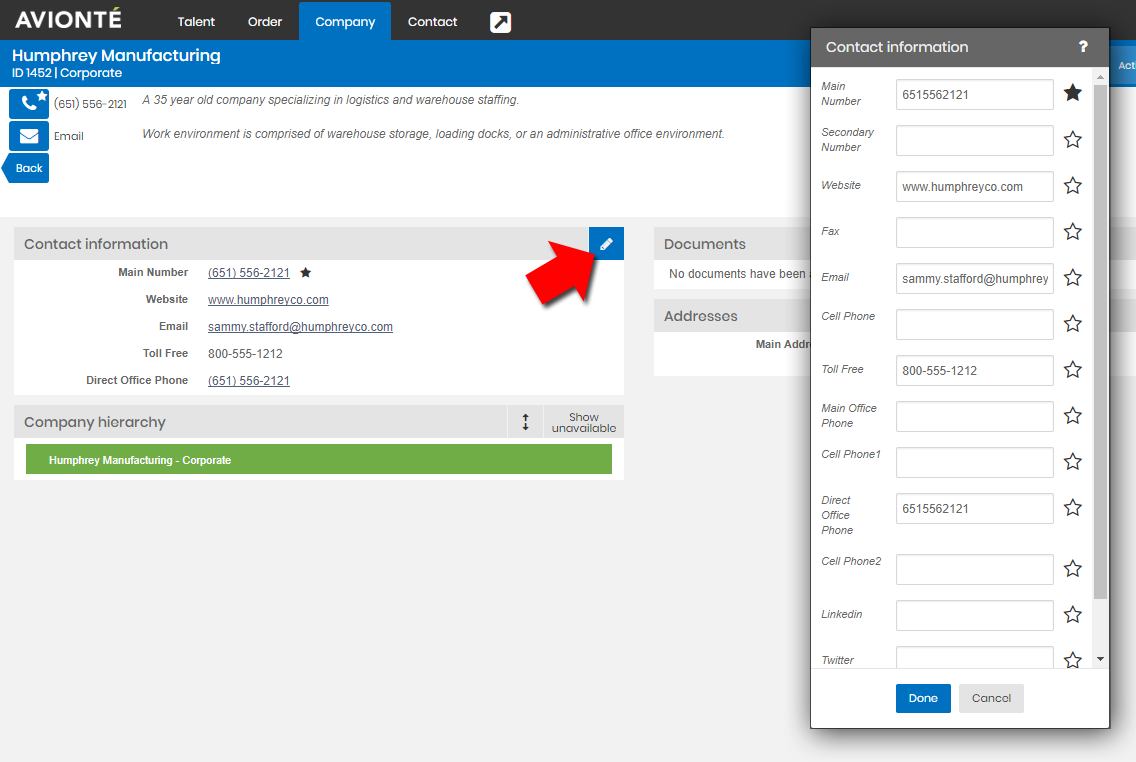Click the Addresses panel header

click(x=732, y=316)
